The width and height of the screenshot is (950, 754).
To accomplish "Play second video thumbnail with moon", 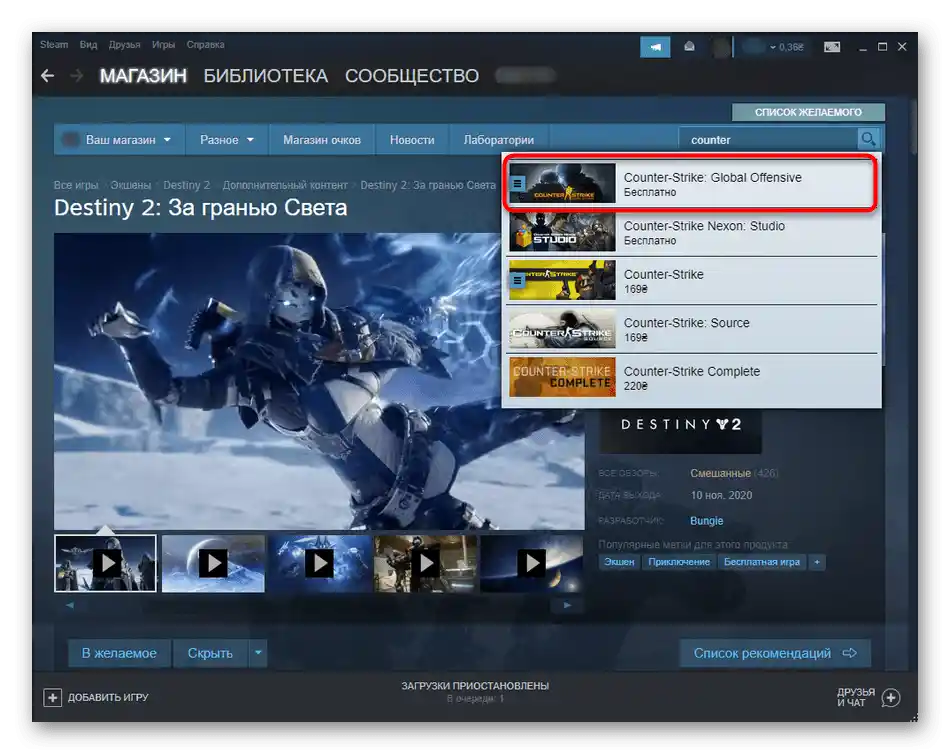I will [x=213, y=563].
